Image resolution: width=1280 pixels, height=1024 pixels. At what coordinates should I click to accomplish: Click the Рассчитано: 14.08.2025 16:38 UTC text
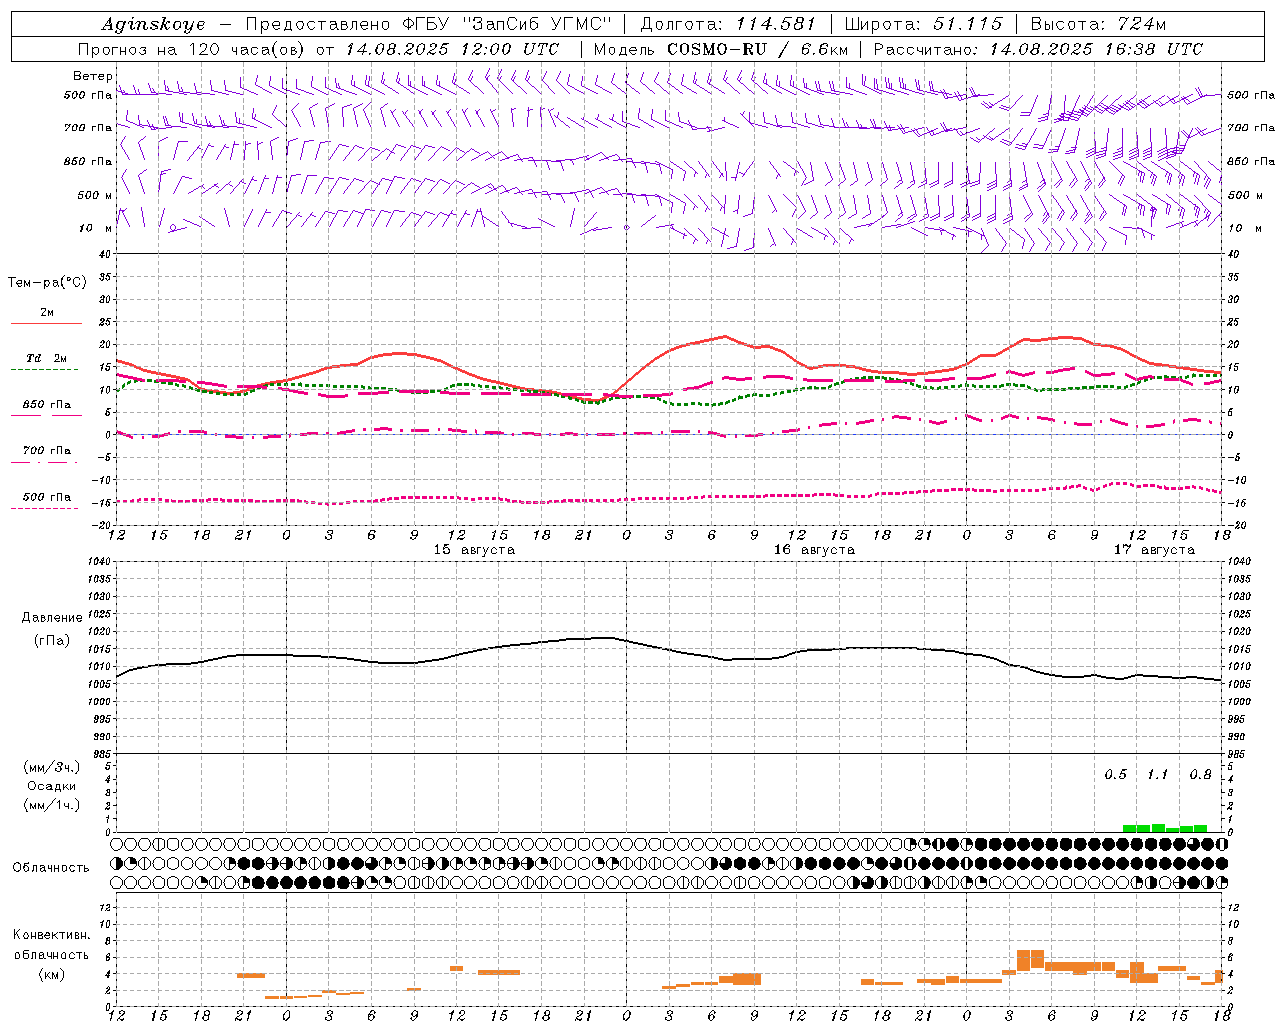1038,49
